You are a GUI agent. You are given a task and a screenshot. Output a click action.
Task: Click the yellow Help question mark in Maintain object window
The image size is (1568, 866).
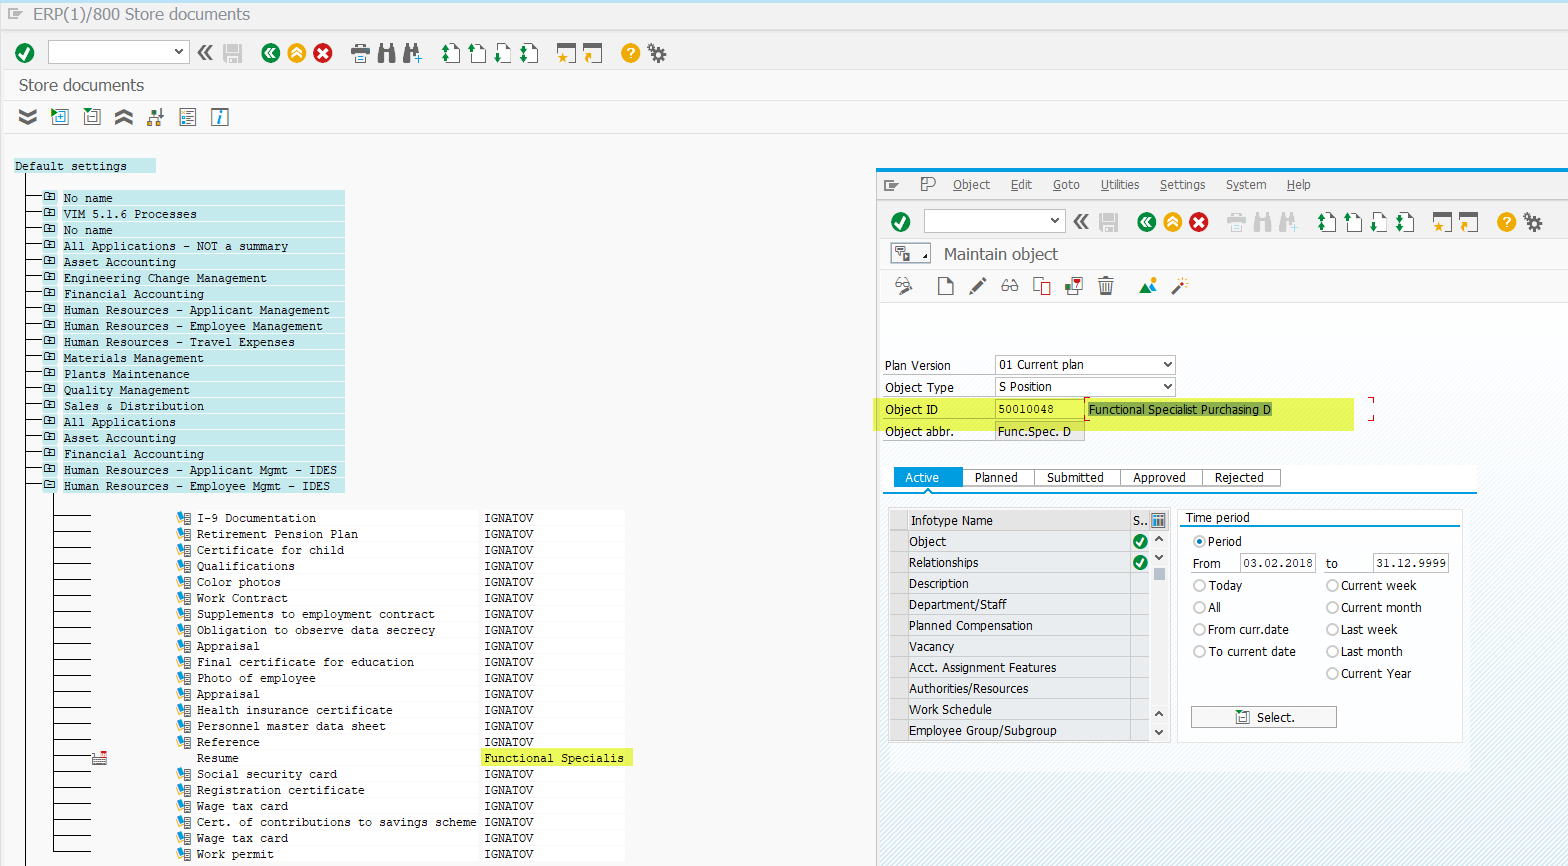point(1506,222)
